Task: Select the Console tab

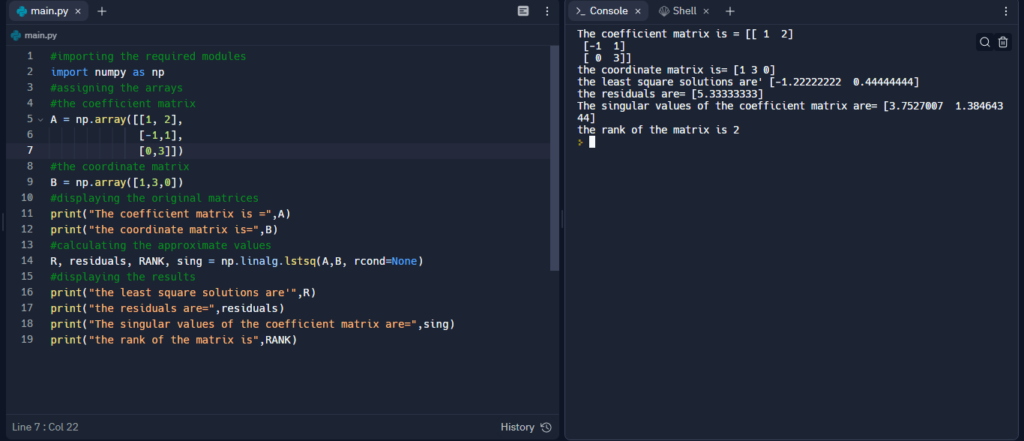Action: (608, 11)
